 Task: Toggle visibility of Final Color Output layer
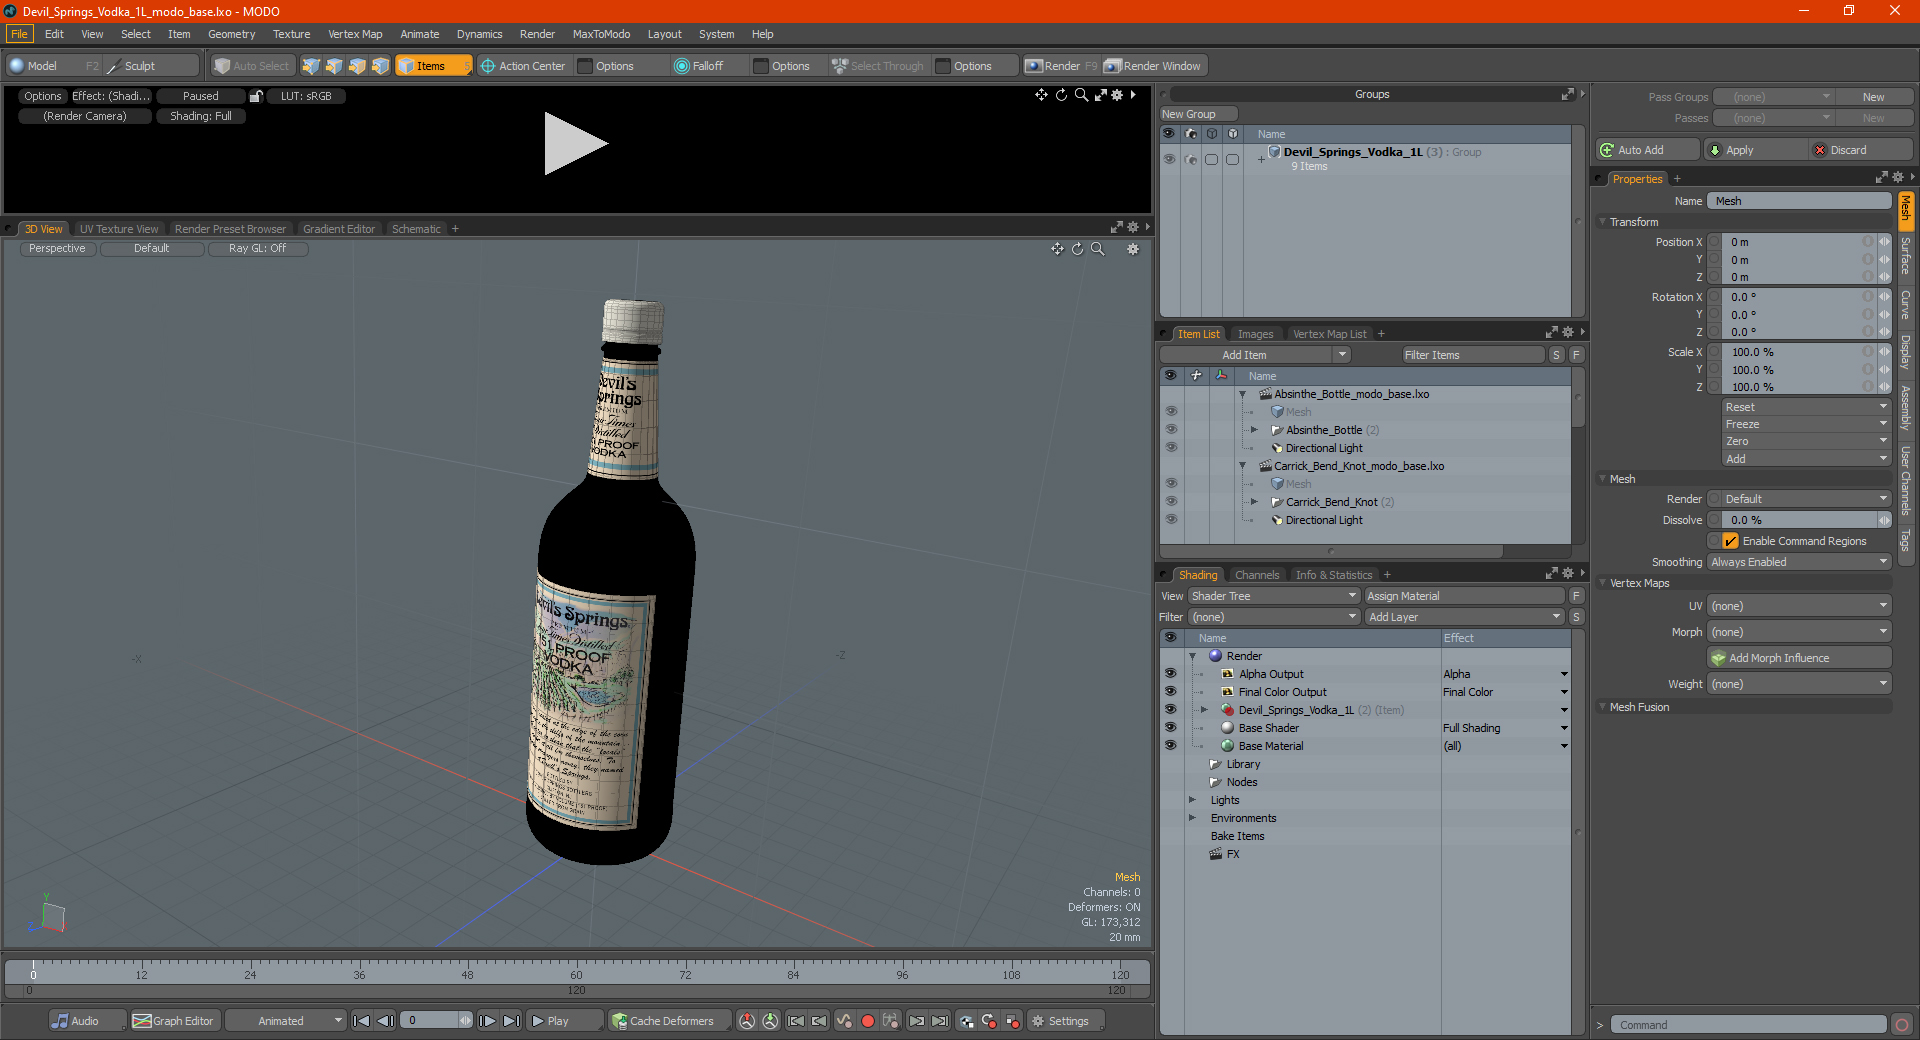[1170, 692]
